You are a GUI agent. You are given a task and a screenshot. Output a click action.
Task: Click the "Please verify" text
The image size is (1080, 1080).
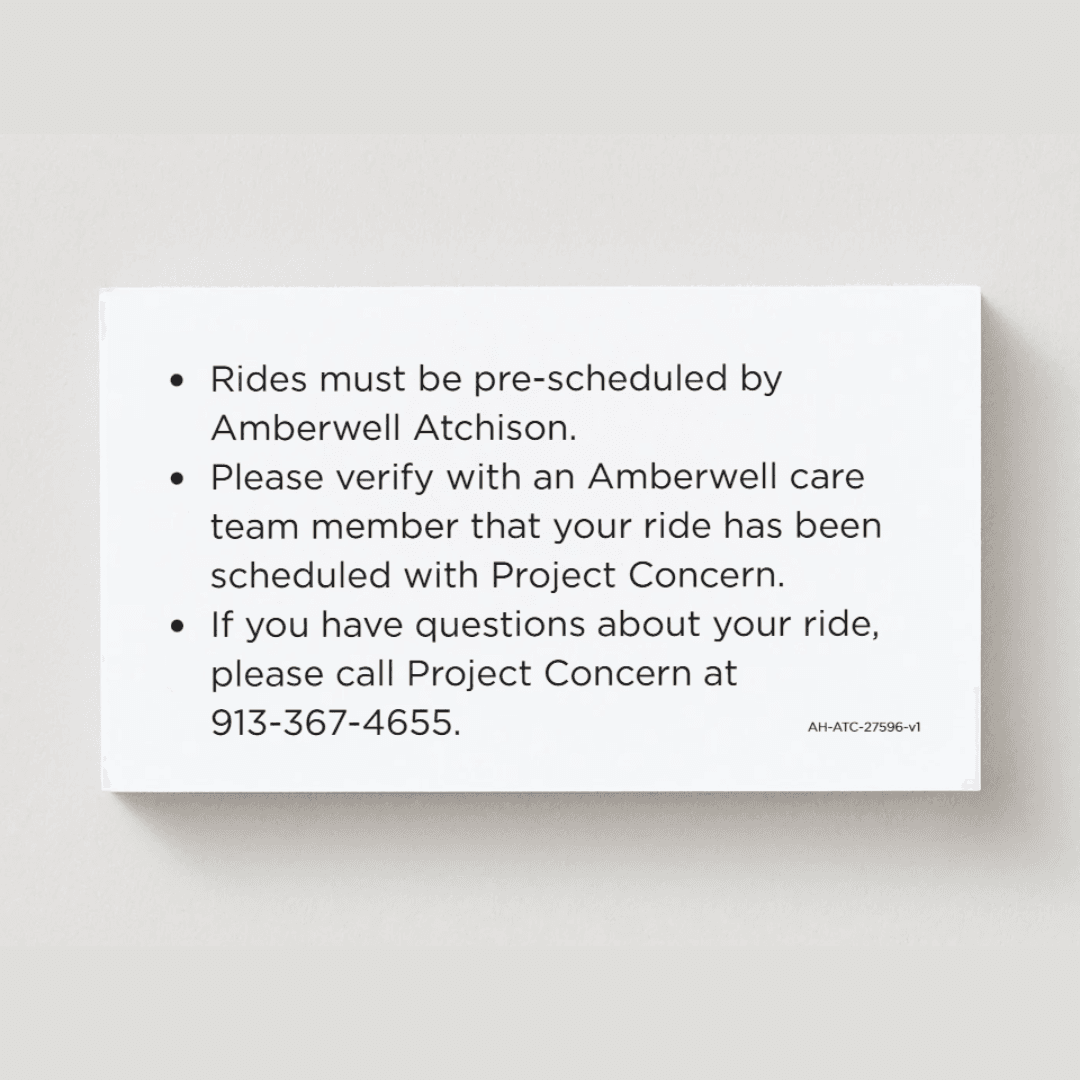pyautogui.click(x=322, y=478)
